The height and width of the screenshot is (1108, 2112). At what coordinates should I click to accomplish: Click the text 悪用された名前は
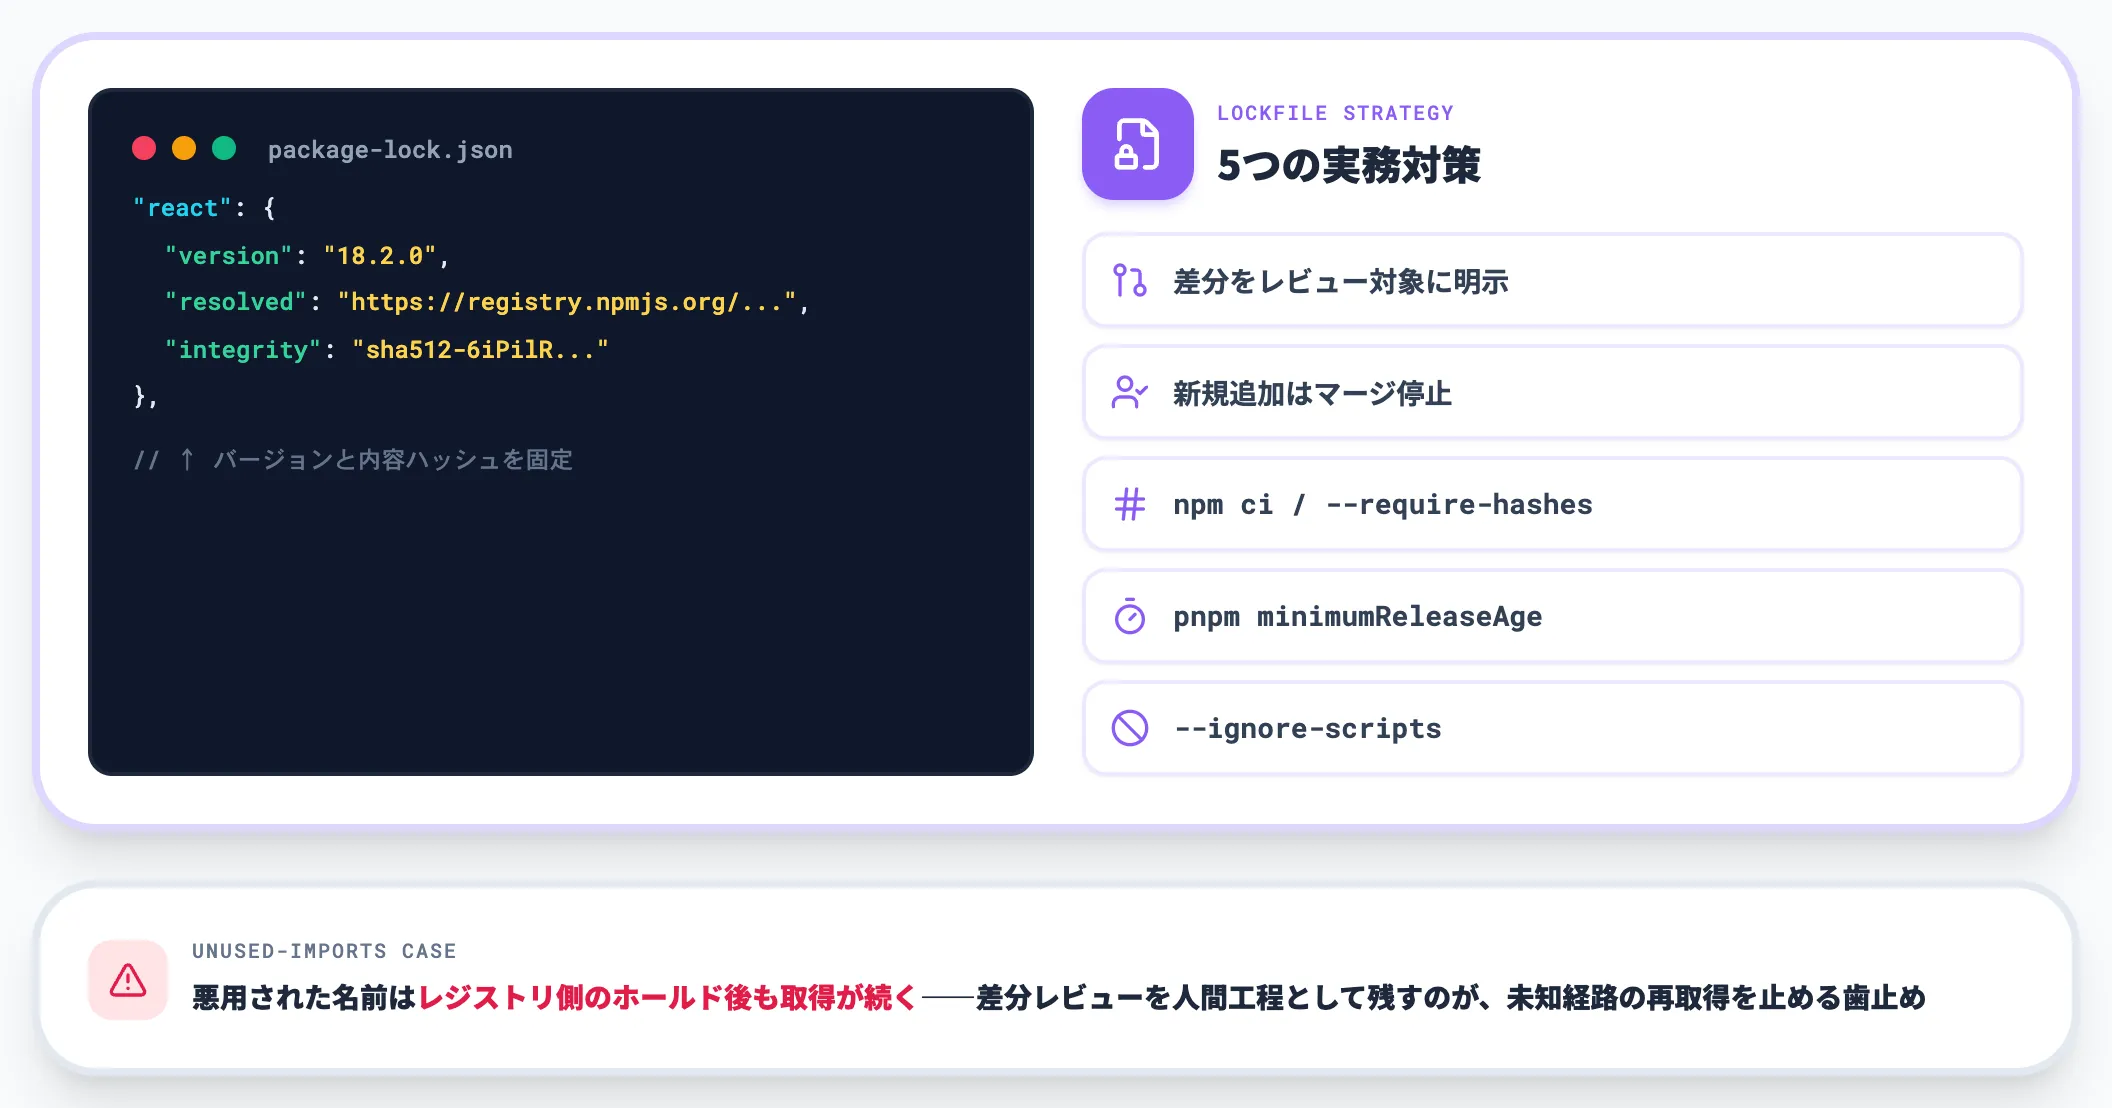(304, 997)
